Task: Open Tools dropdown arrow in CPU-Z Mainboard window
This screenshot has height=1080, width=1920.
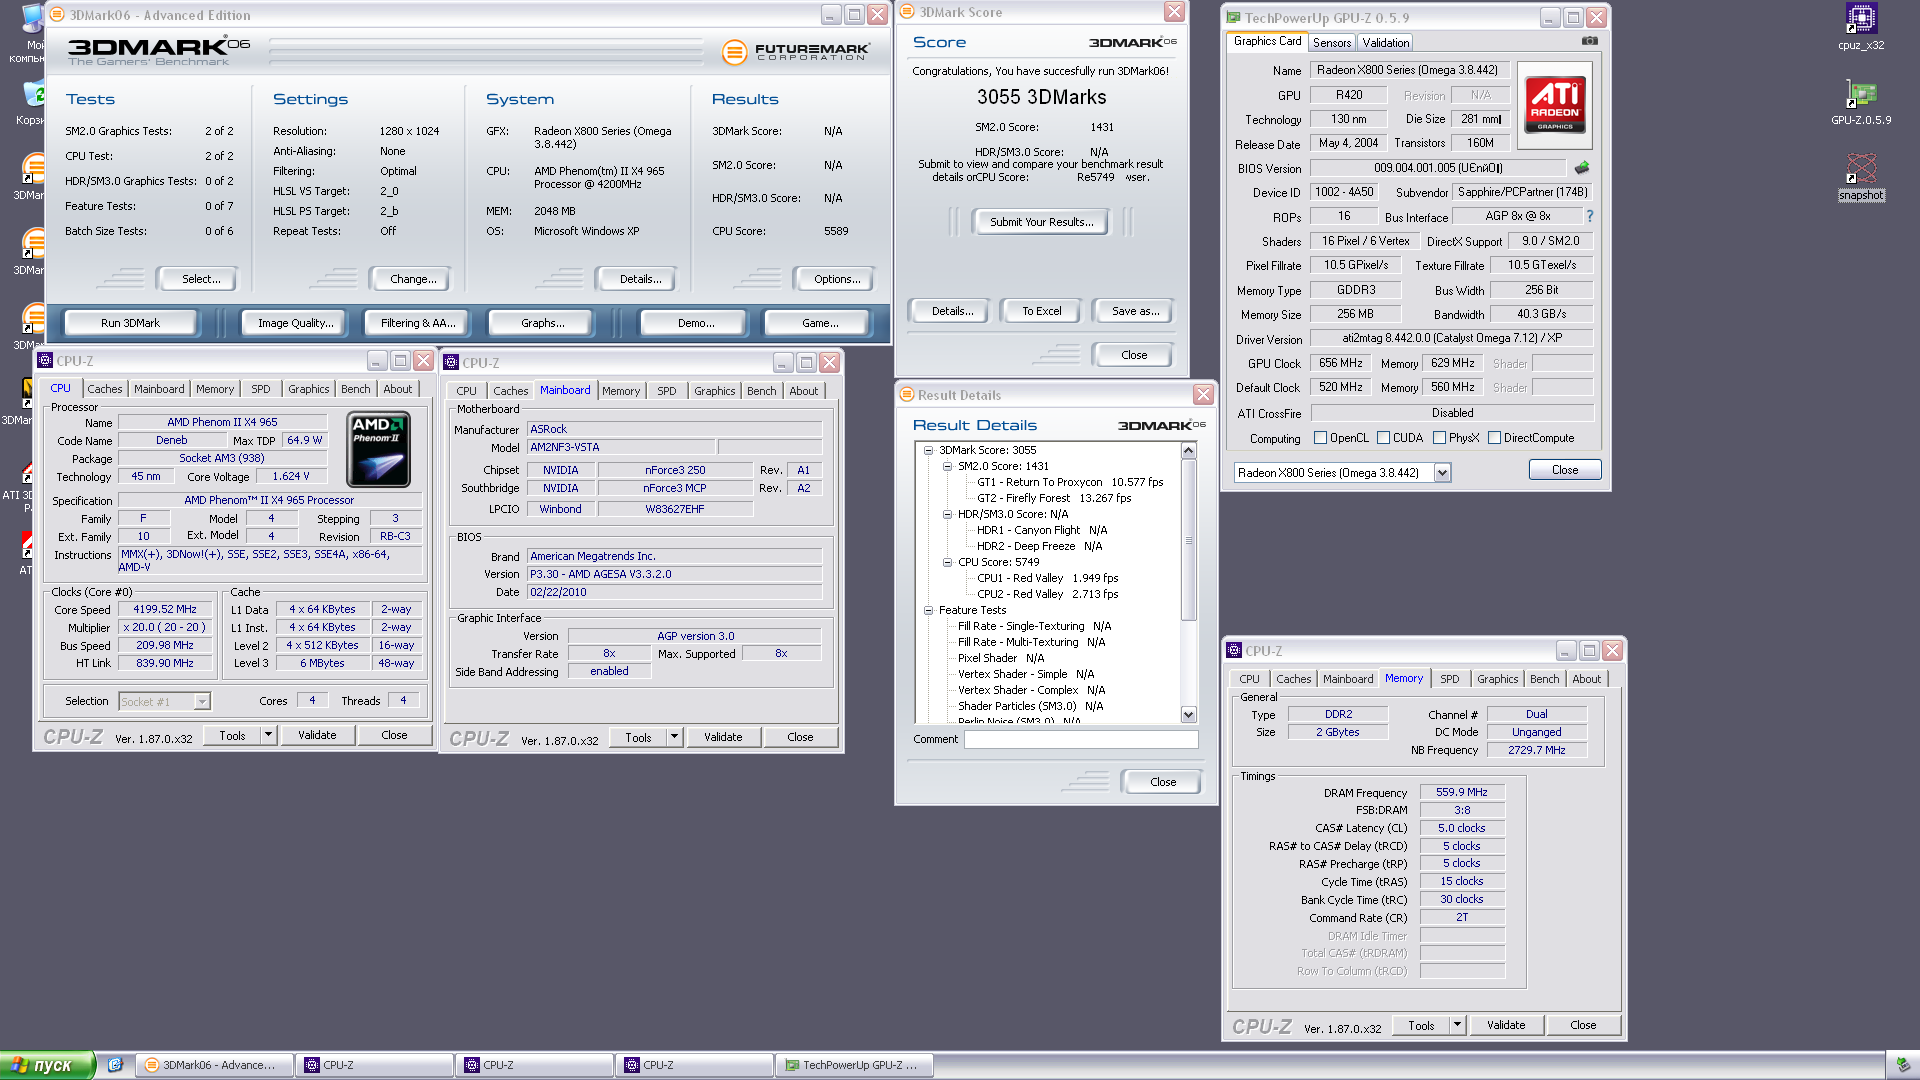Action: tap(674, 737)
